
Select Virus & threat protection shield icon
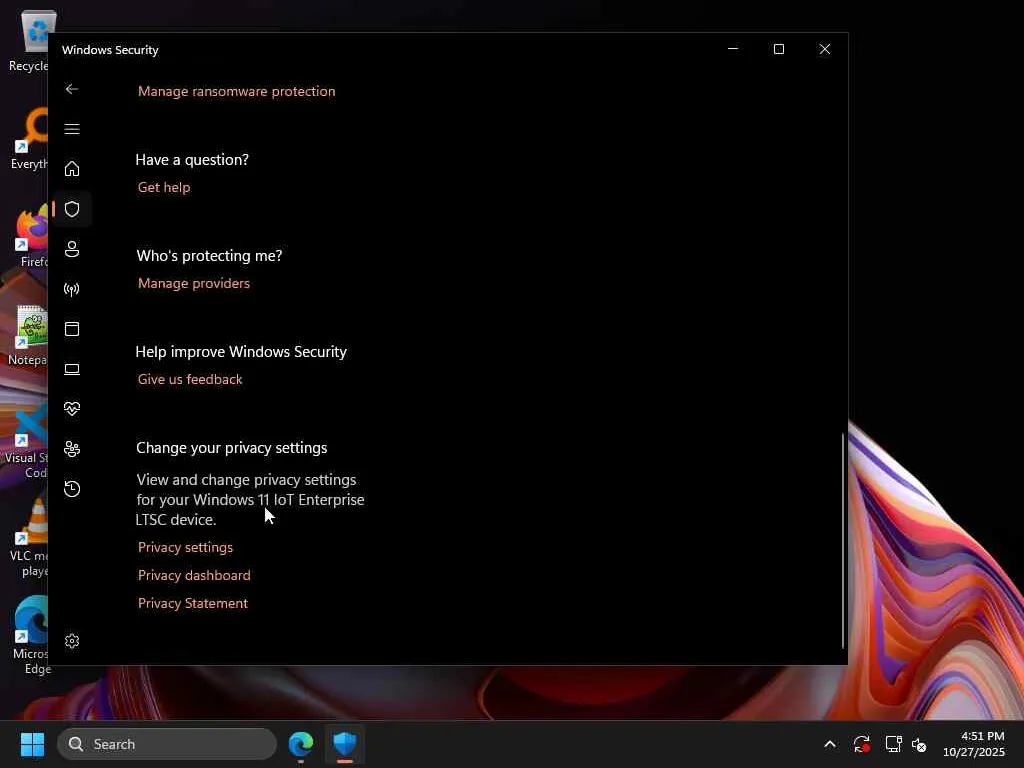(72, 209)
